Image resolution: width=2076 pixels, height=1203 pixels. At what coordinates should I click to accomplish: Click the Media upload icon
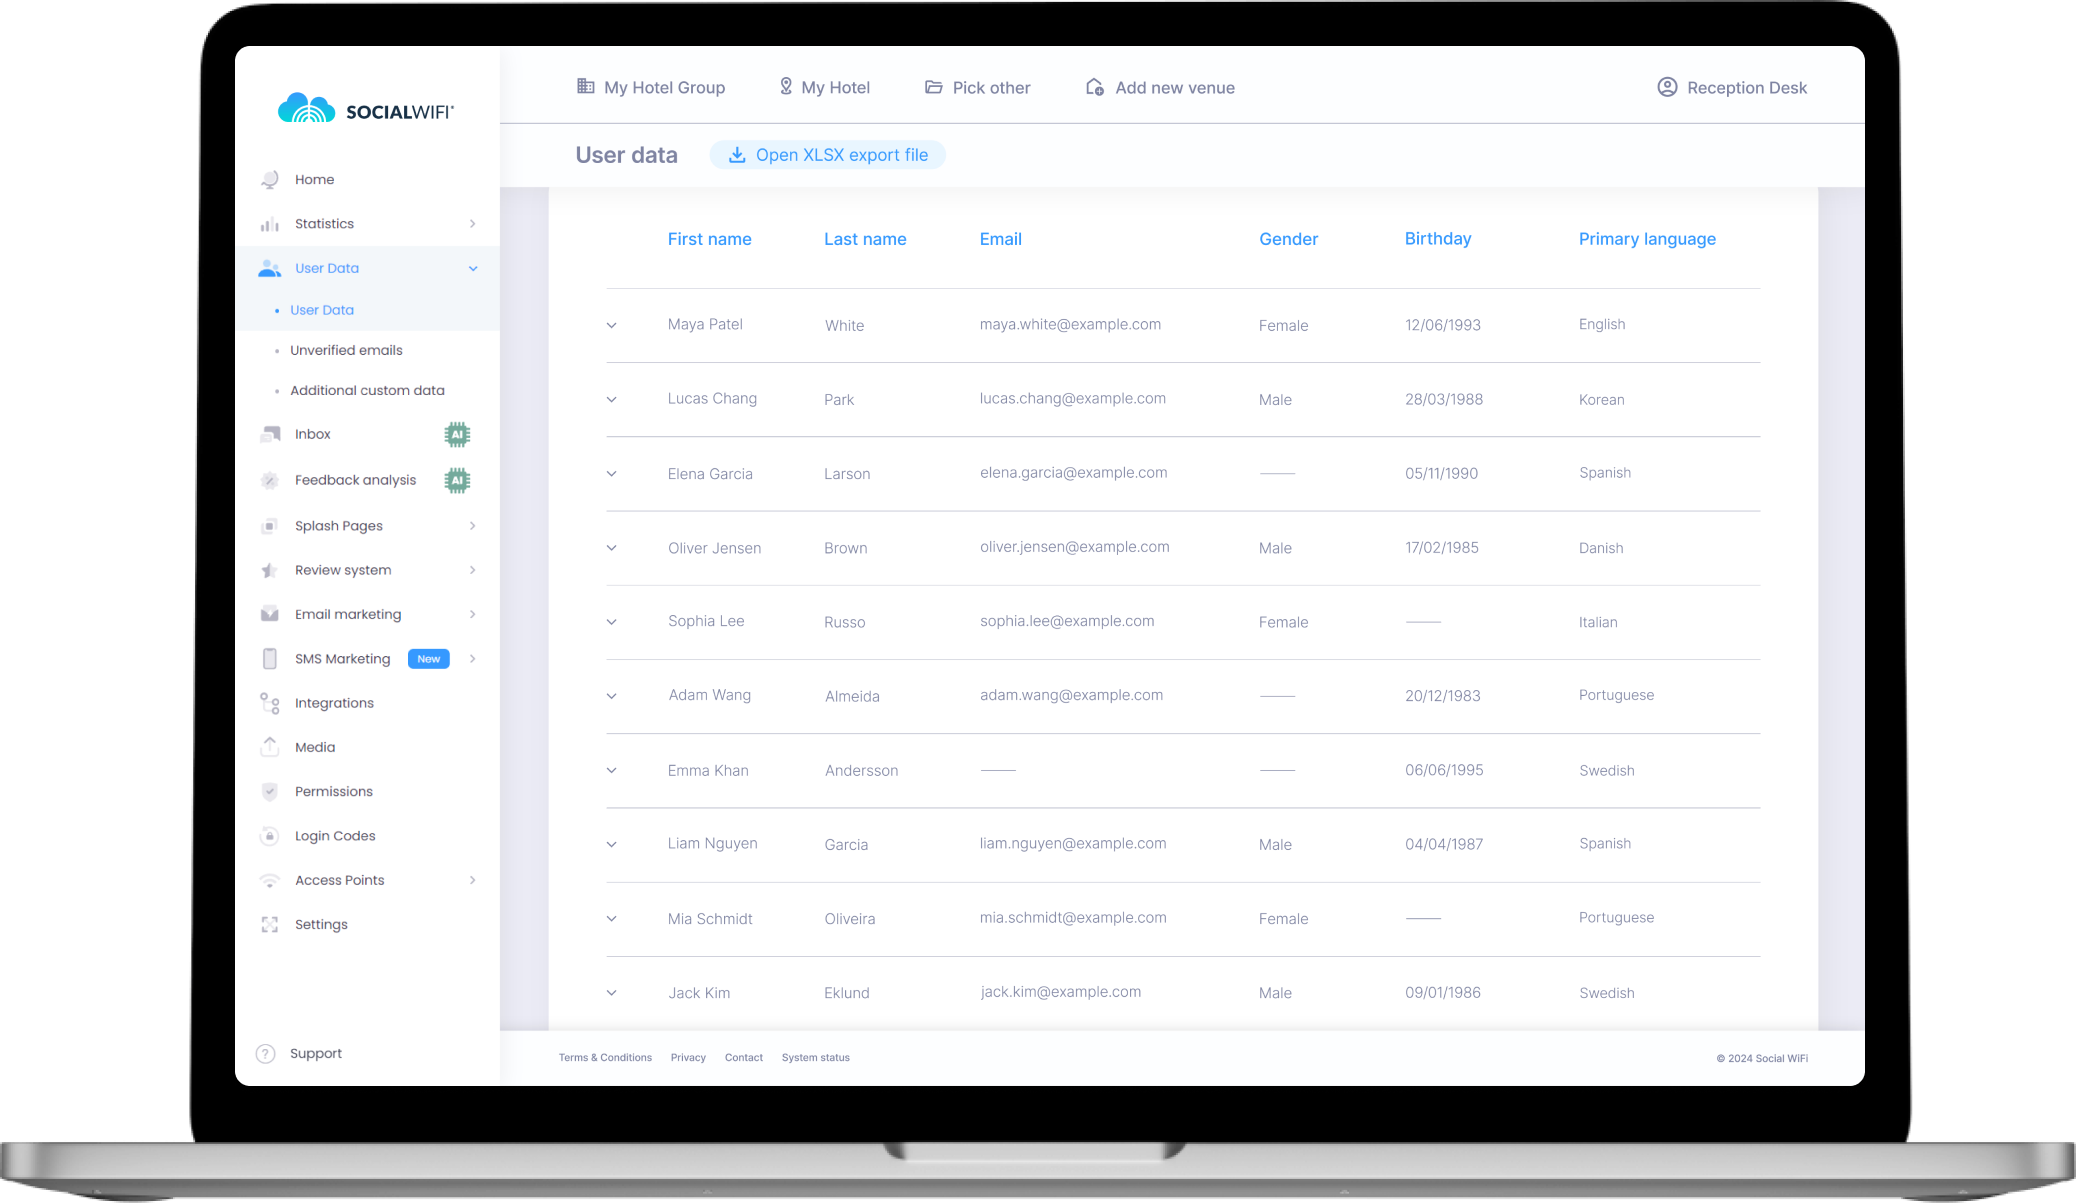point(270,747)
